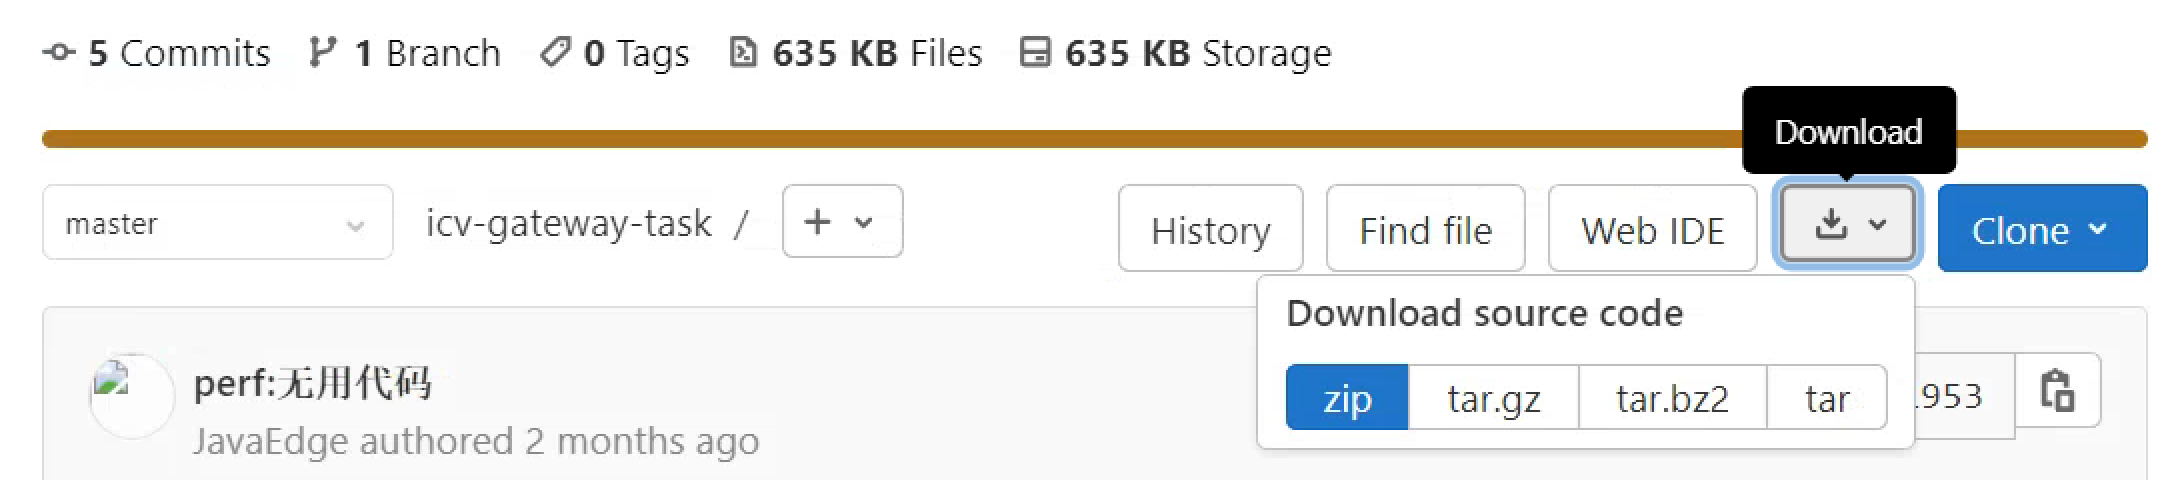Click the branch icon beside 1 Branch
The height and width of the screenshot is (480, 2164).
322,52
